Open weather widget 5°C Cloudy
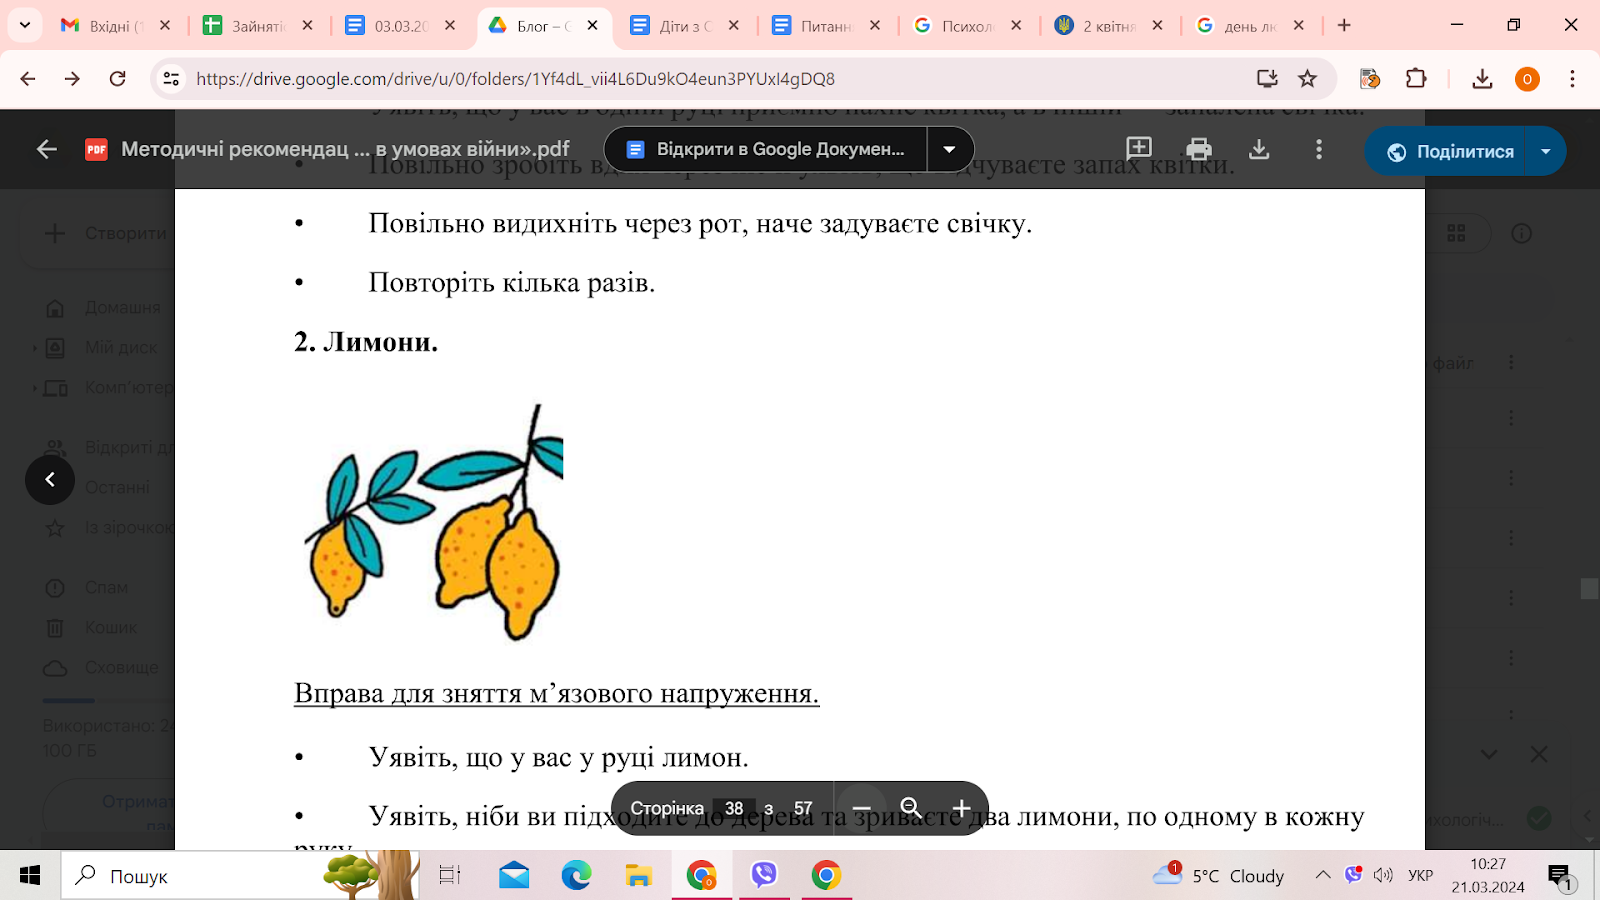Image resolution: width=1600 pixels, height=900 pixels. 1218,875
